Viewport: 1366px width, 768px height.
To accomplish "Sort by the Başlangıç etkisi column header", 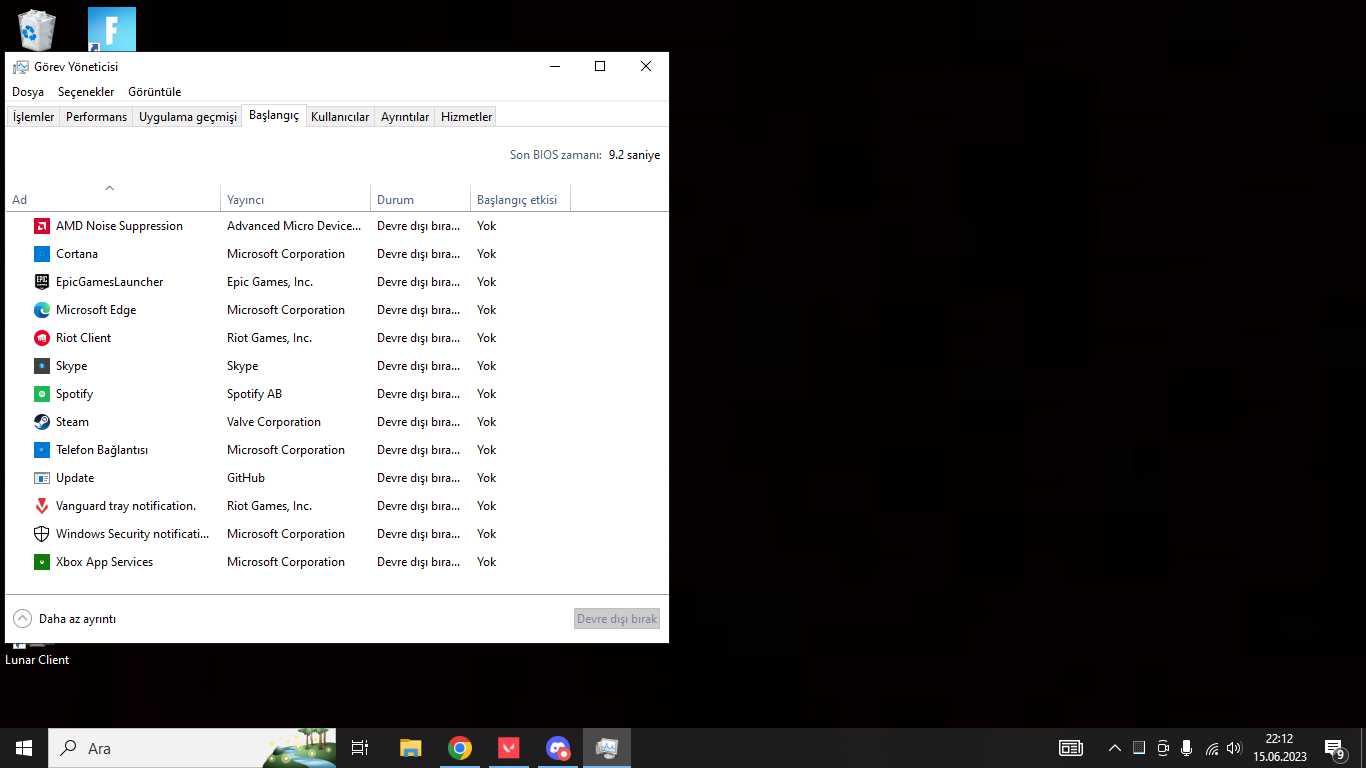I will (x=521, y=198).
